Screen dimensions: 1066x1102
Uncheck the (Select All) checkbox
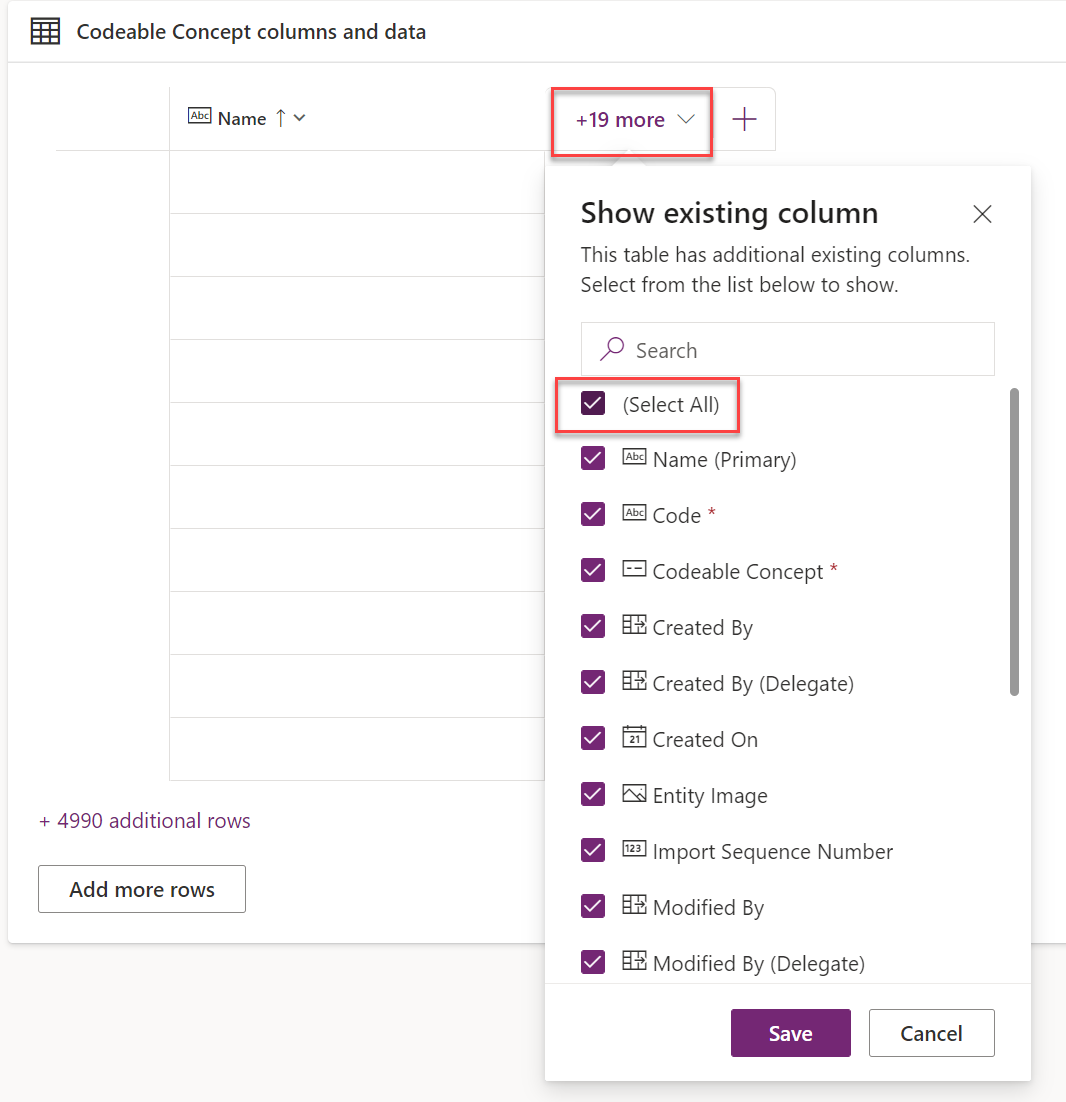(x=593, y=403)
